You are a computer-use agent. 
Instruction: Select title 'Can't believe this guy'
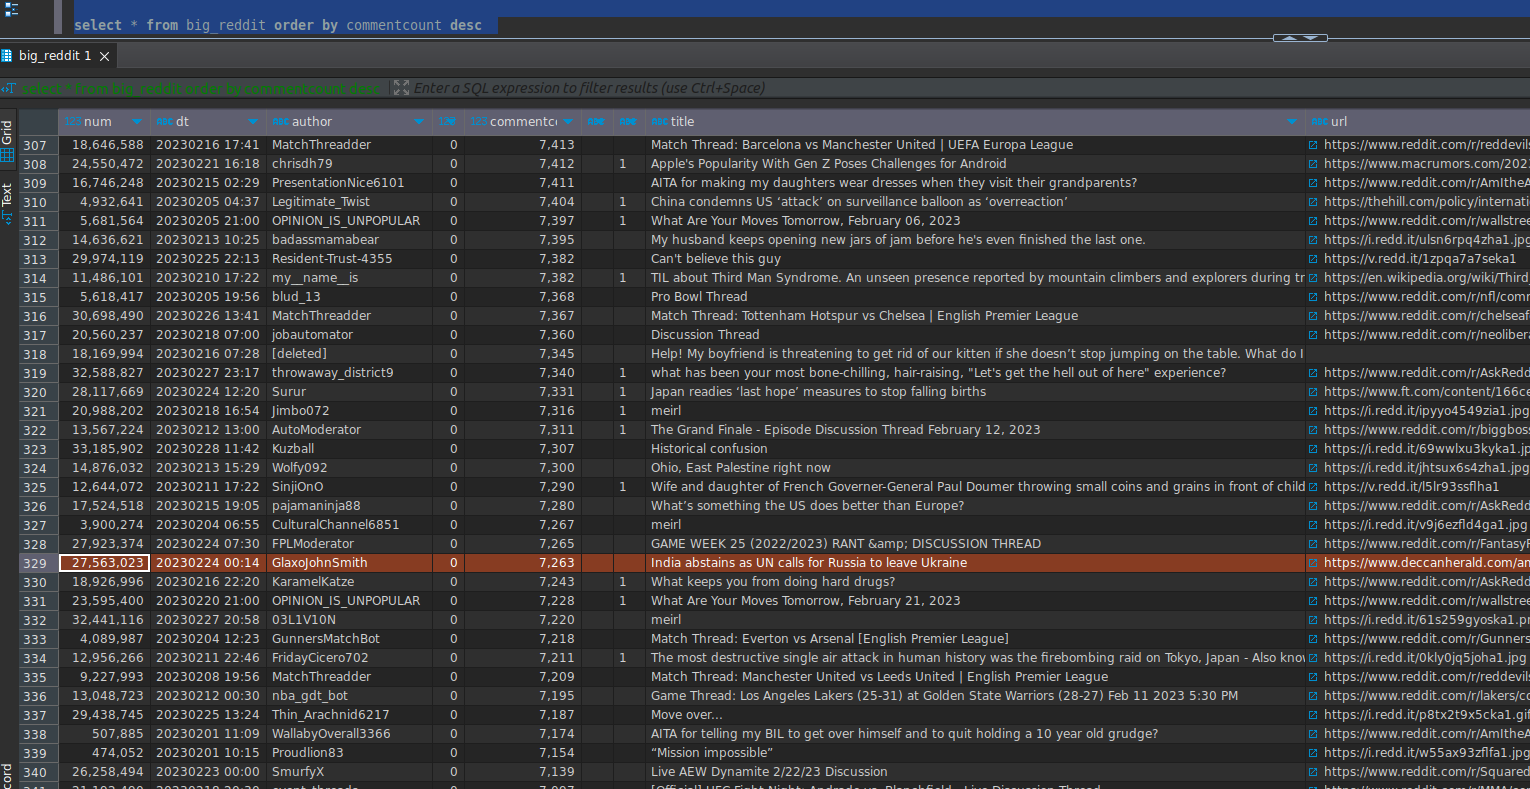click(x=975, y=259)
